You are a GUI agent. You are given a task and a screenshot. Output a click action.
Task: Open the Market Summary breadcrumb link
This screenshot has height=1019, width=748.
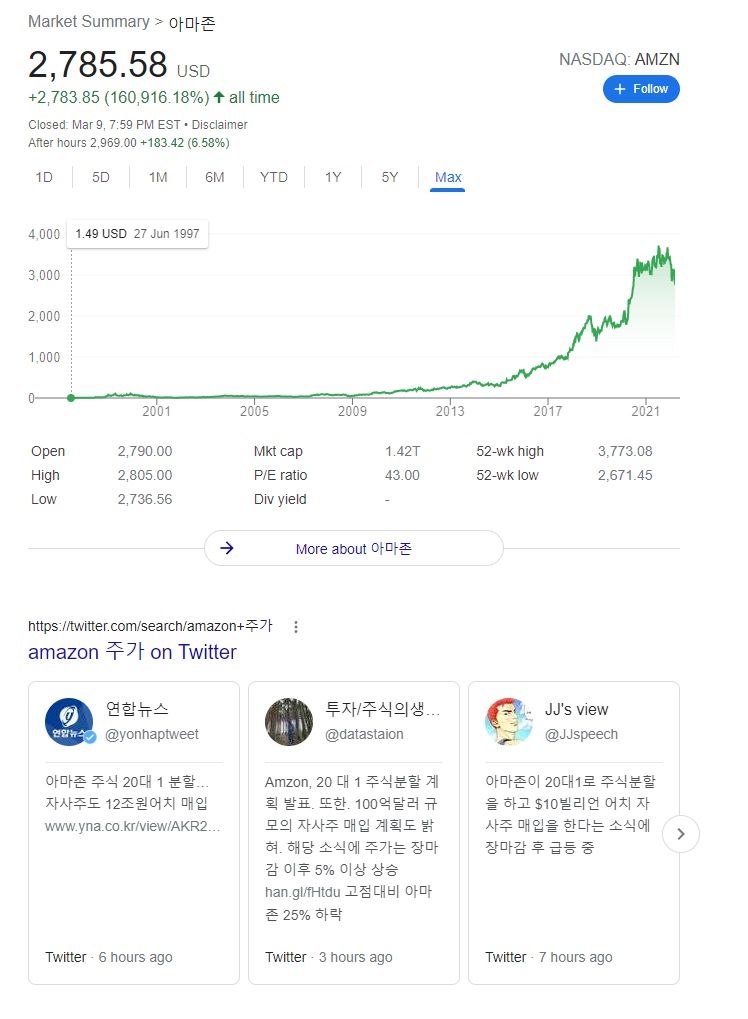[89, 22]
